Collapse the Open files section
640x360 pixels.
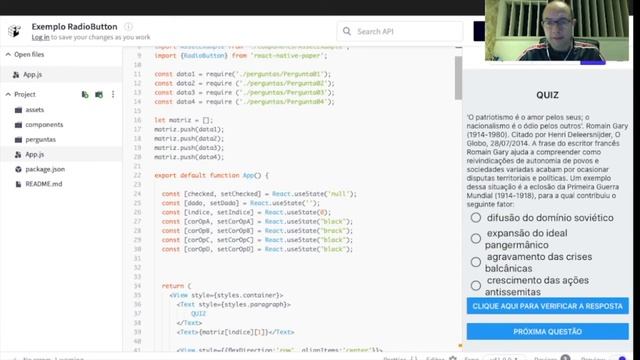tap(8, 54)
